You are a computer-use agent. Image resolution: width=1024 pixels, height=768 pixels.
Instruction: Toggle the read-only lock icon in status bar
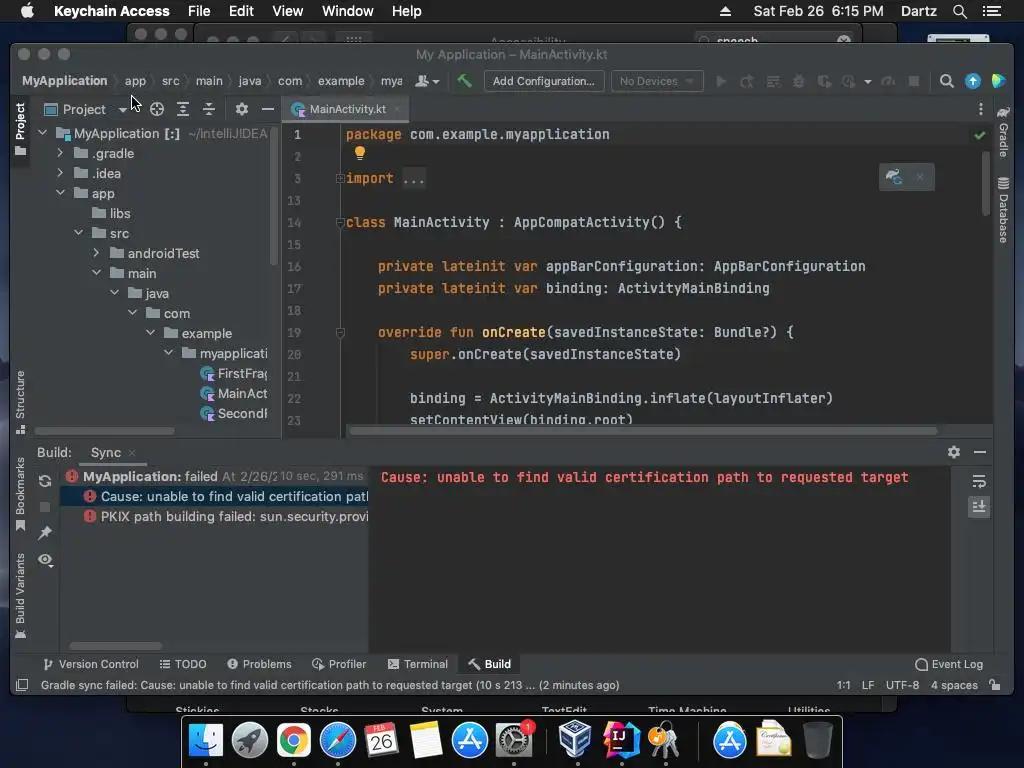click(995, 684)
